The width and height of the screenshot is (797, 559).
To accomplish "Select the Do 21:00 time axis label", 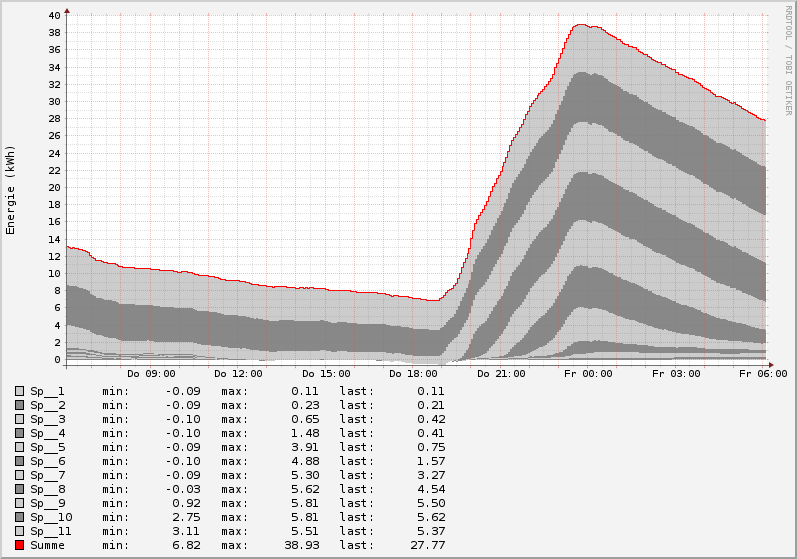I will 501,373.
